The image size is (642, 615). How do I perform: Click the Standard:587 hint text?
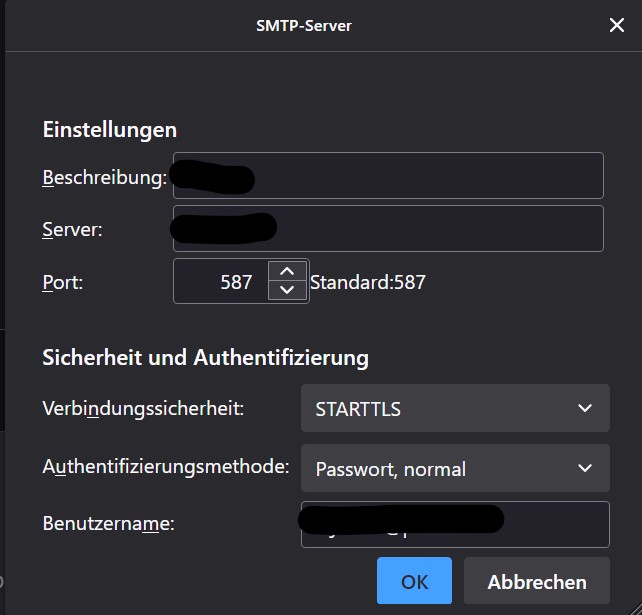(x=368, y=282)
